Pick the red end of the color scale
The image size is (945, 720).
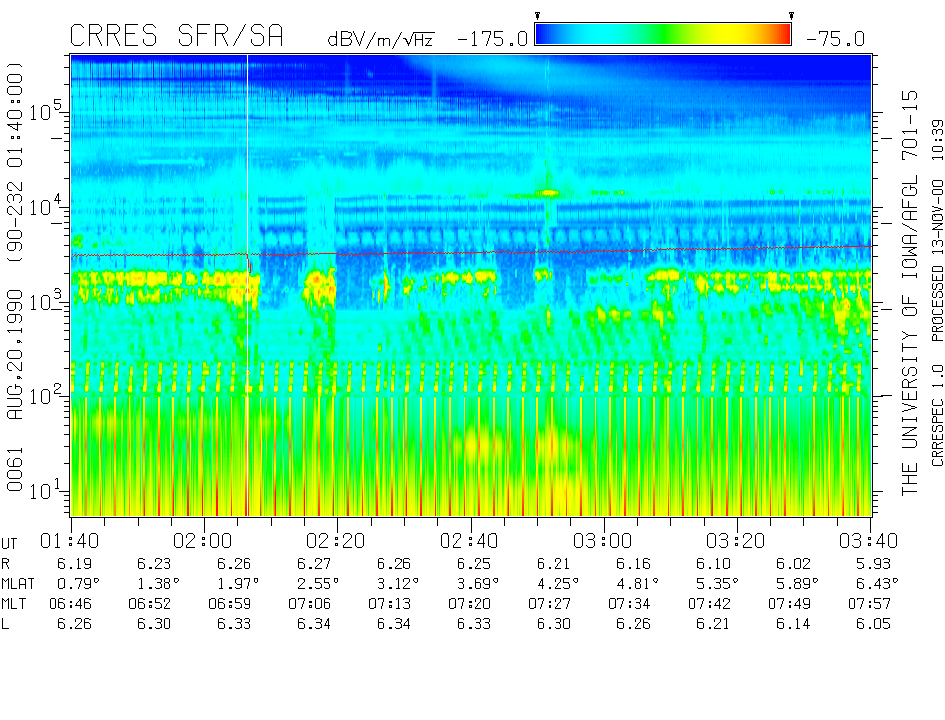(783, 35)
